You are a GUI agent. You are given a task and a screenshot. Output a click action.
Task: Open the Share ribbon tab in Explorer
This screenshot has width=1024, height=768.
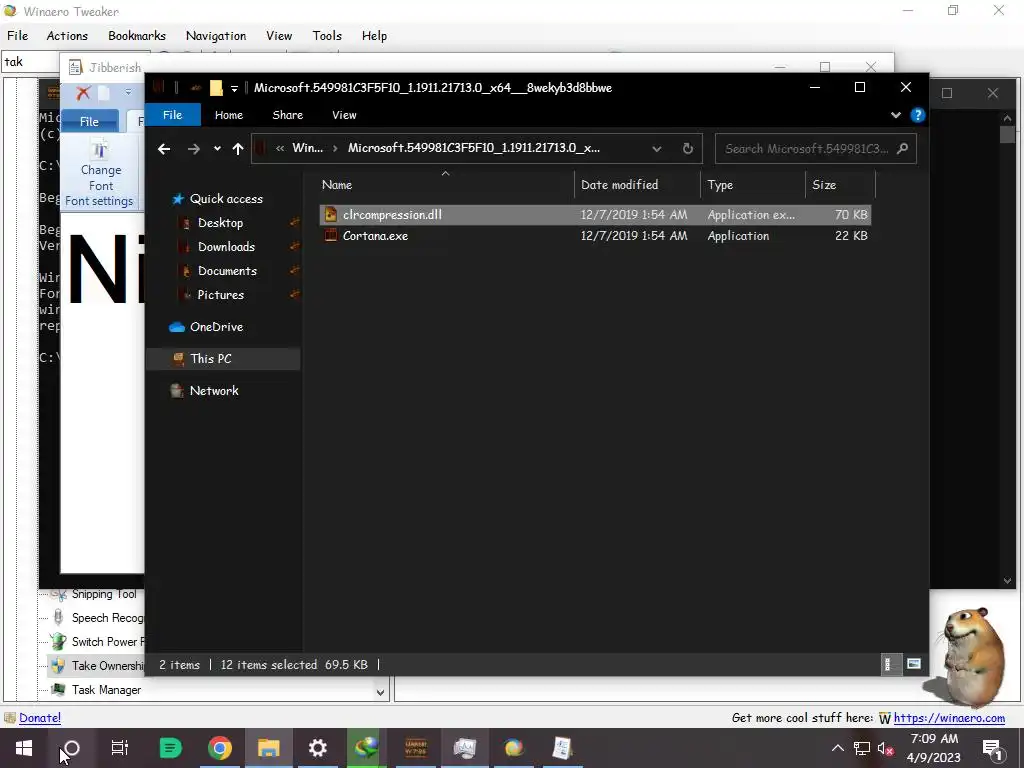(287, 115)
